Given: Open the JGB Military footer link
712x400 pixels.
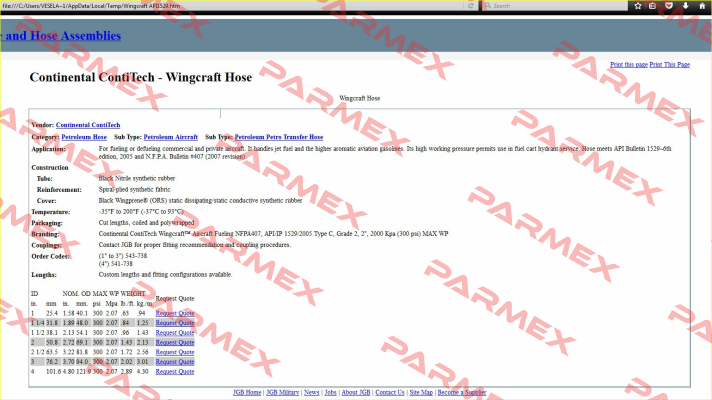Looking at the screenshot, I should click(282, 392).
